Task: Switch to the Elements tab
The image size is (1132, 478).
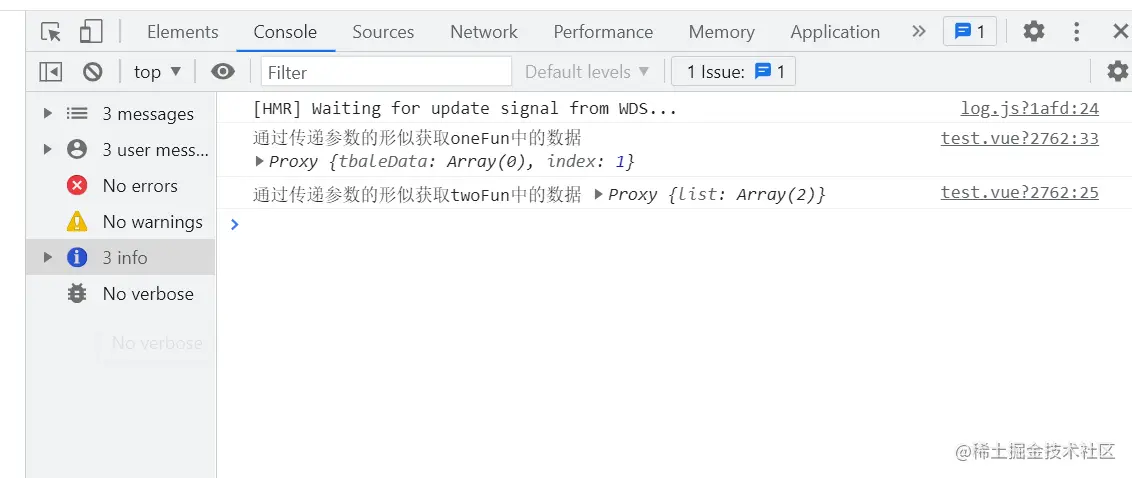Action: click(x=182, y=32)
